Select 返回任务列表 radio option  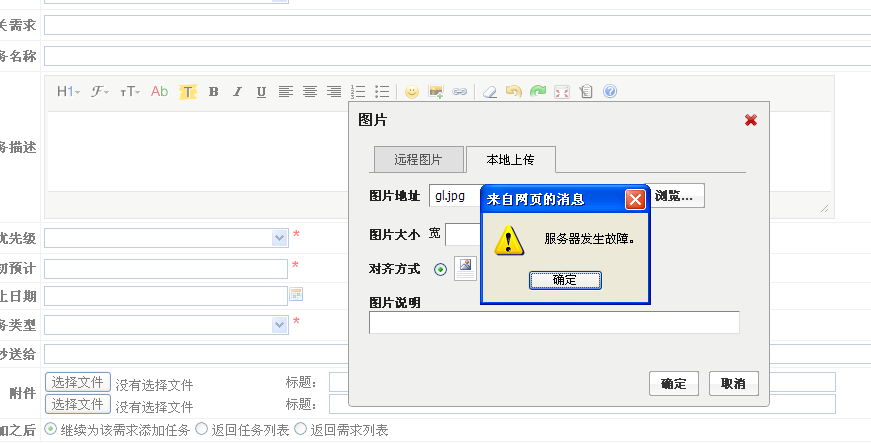click(x=202, y=429)
